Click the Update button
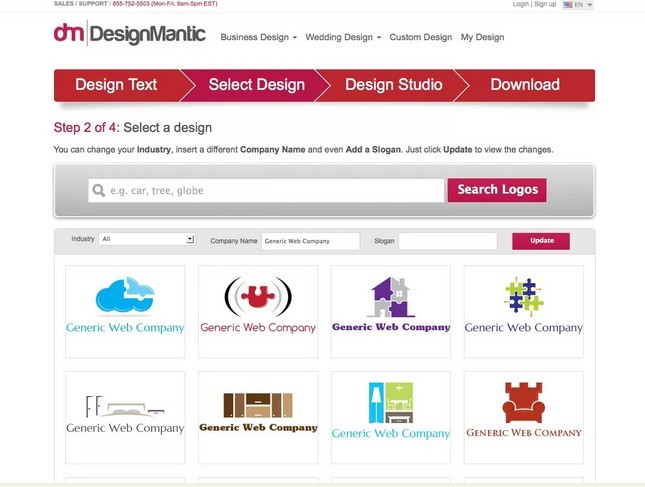 541,241
